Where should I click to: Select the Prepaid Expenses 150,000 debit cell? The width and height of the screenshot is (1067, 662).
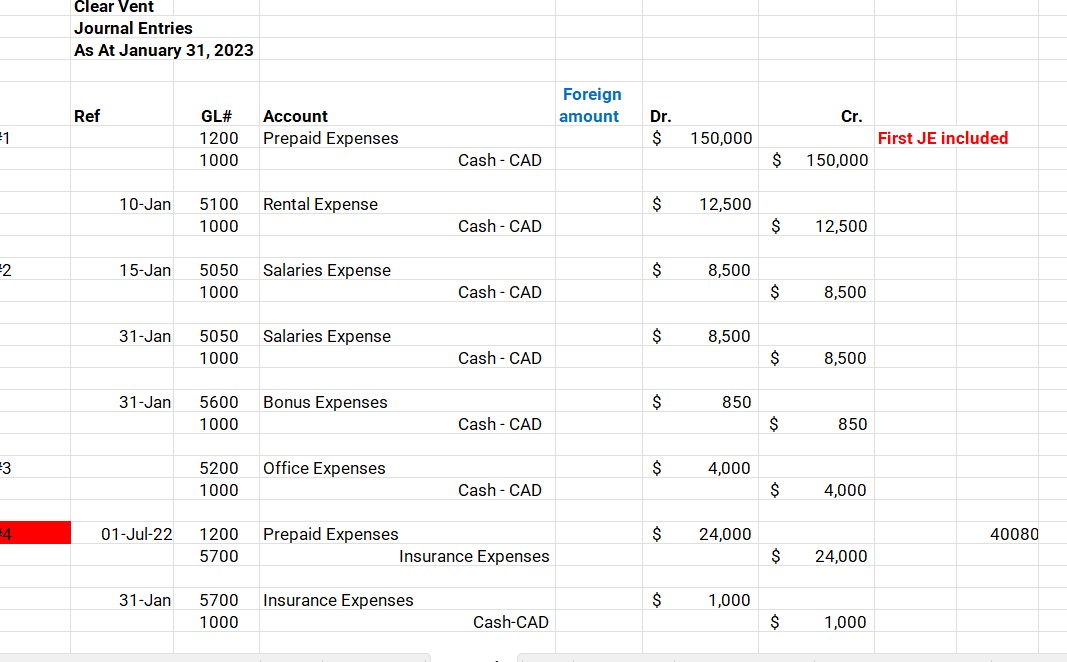click(700, 138)
